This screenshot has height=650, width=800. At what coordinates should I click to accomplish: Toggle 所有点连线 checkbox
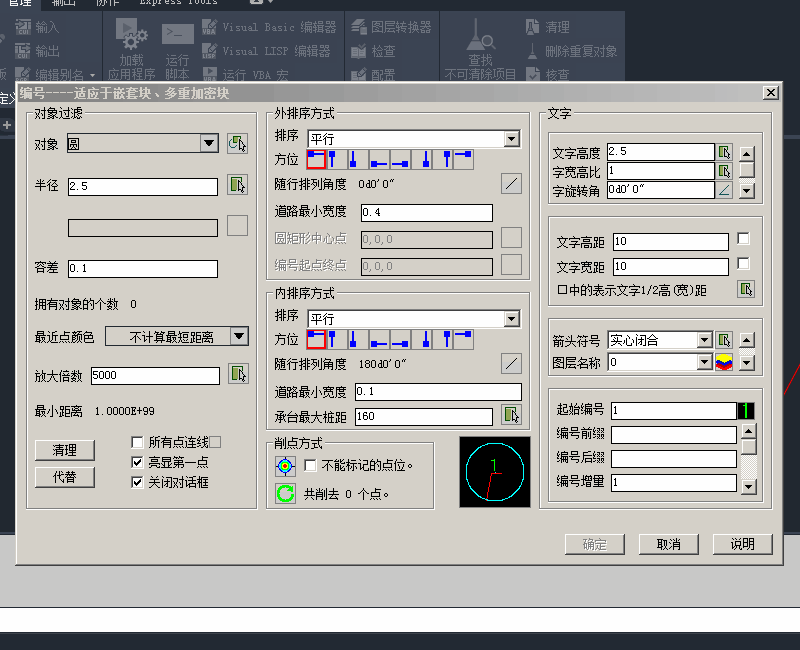(137, 442)
